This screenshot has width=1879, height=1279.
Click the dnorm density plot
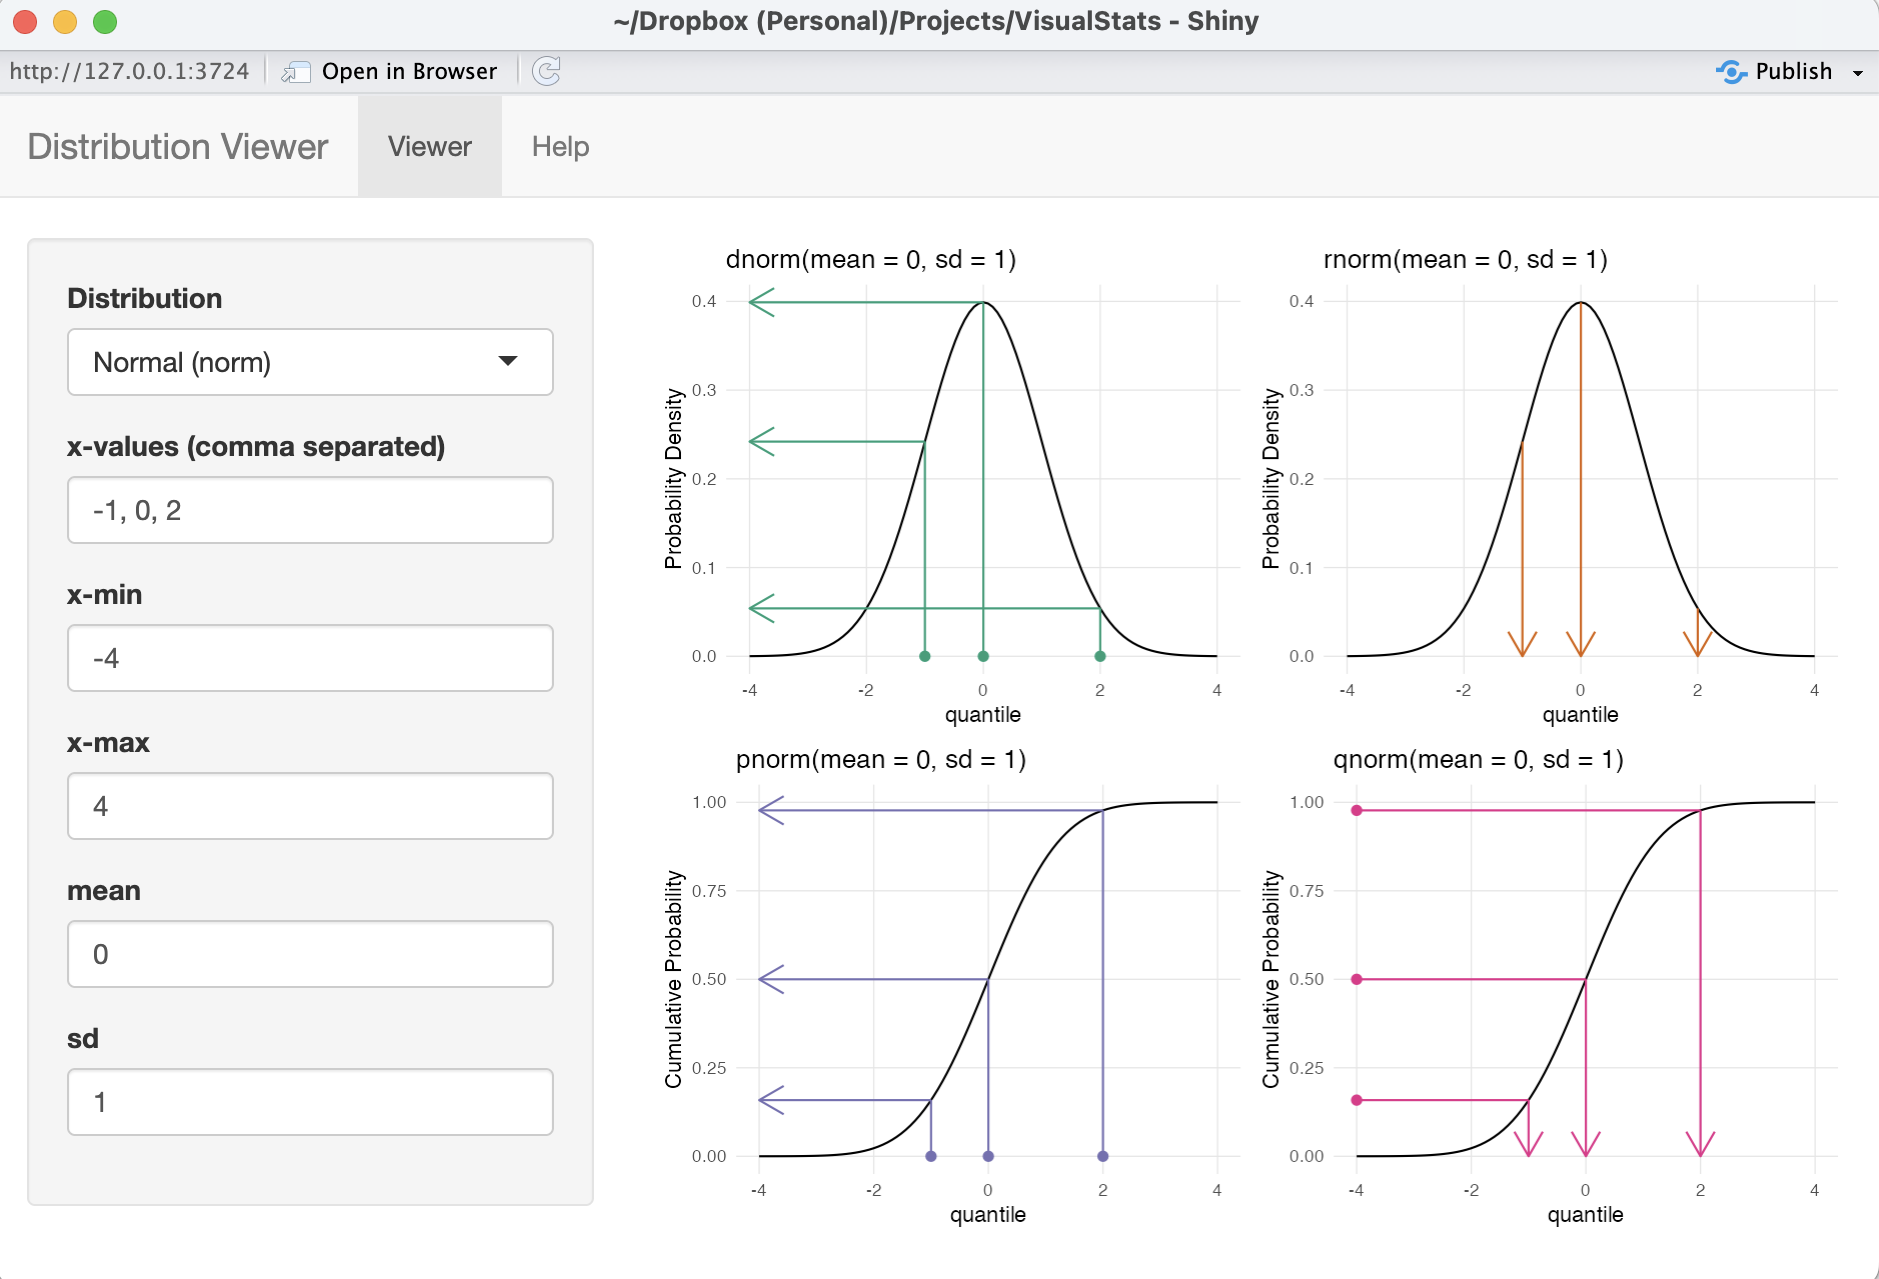coord(982,480)
